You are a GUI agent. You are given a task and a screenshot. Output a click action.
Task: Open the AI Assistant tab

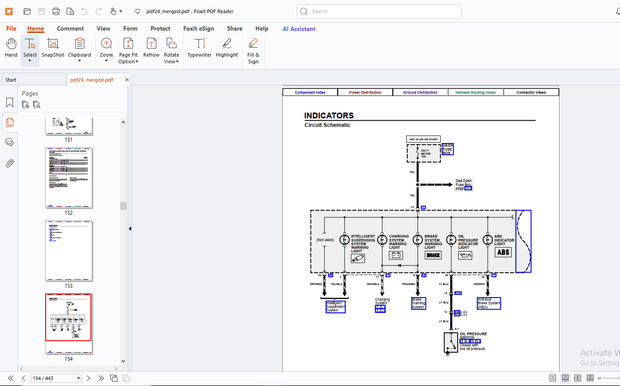[299, 29]
